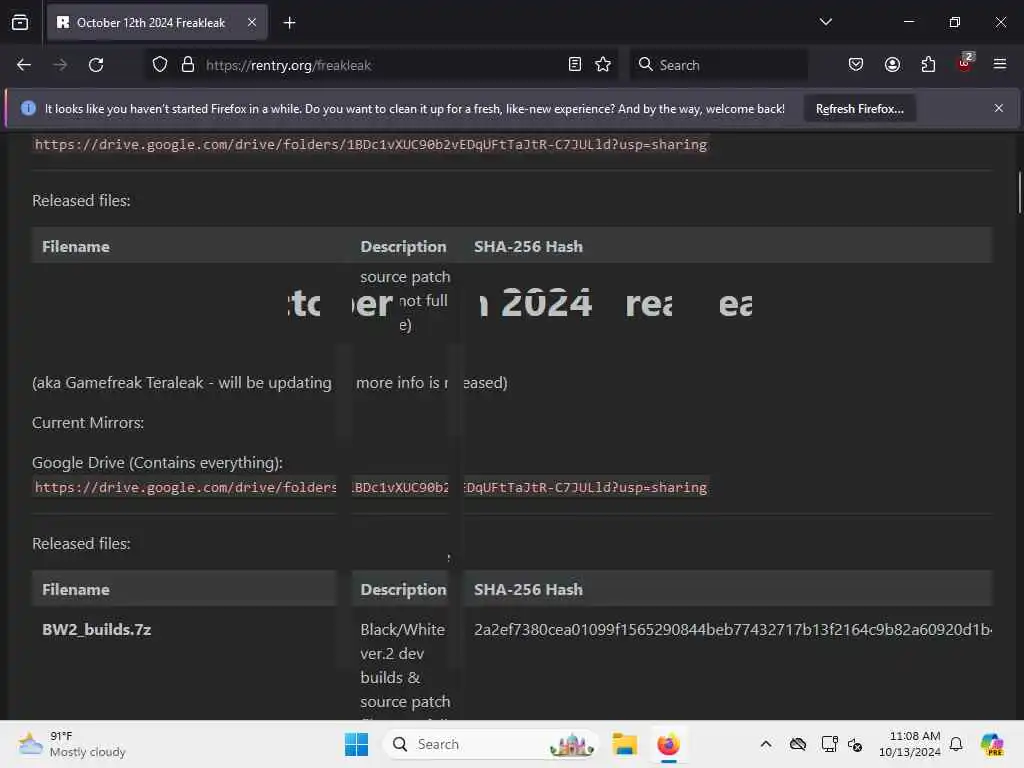Viewport: 1024px width, 768px height.
Task: Open the uBlock Origin extension icon
Action: point(965,63)
